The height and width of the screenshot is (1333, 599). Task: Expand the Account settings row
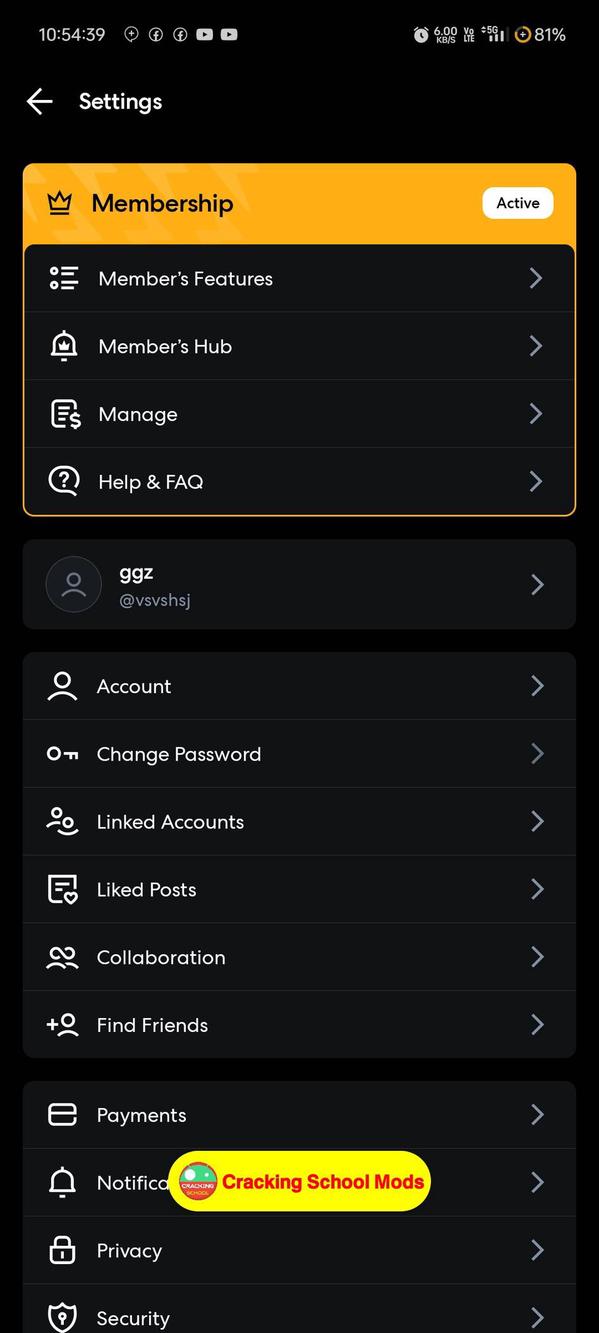point(300,686)
